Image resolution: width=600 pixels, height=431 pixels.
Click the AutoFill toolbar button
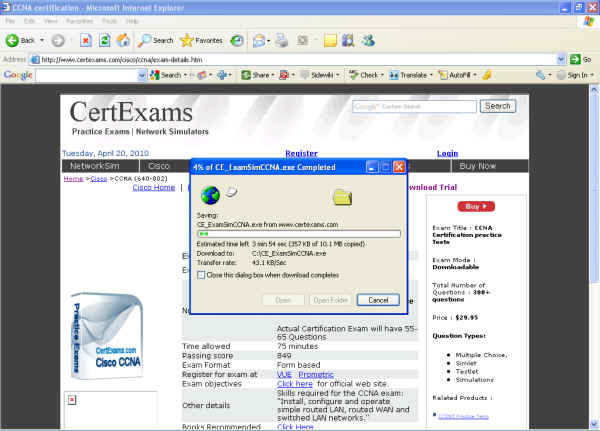pyautogui.click(x=454, y=75)
